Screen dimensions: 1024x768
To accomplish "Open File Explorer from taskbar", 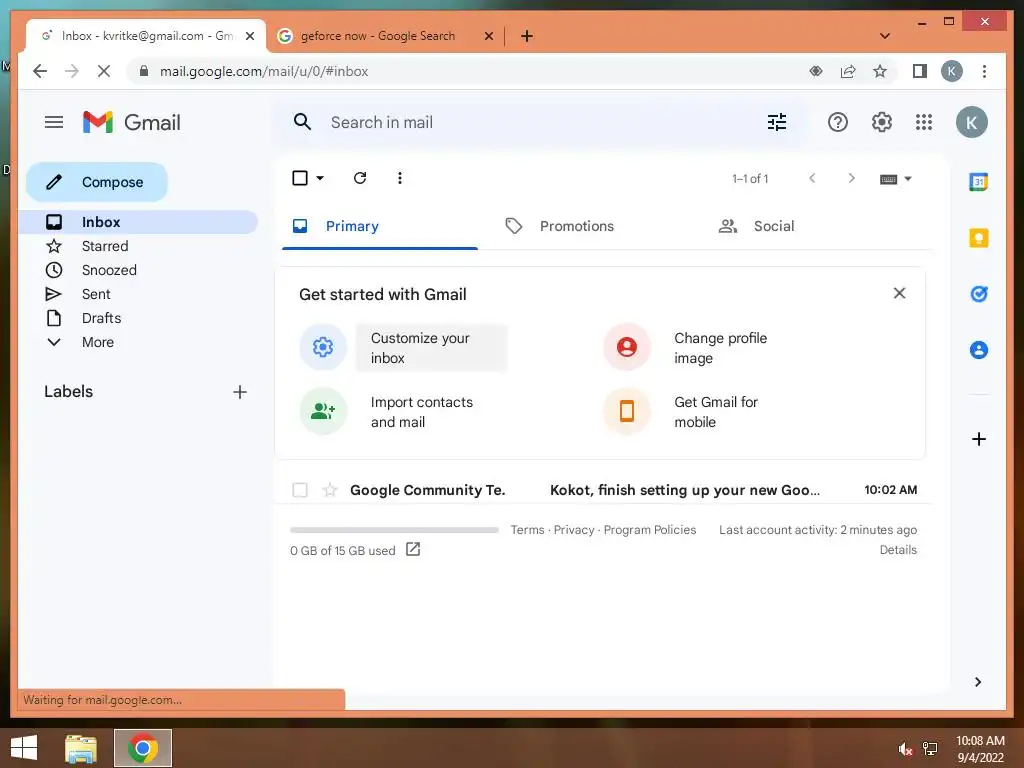I will point(81,748).
